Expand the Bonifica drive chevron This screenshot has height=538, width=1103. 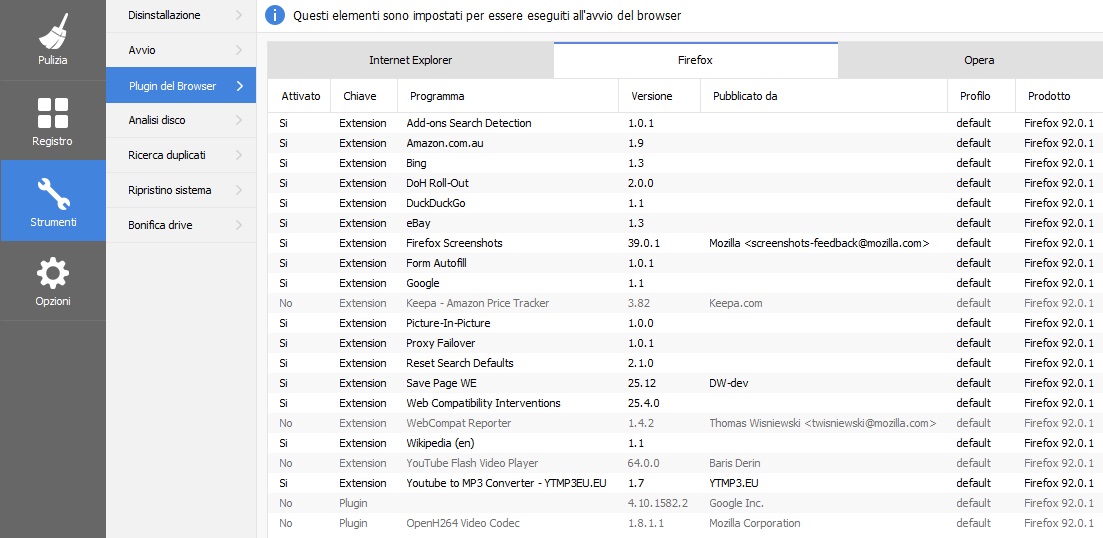point(239,226)
